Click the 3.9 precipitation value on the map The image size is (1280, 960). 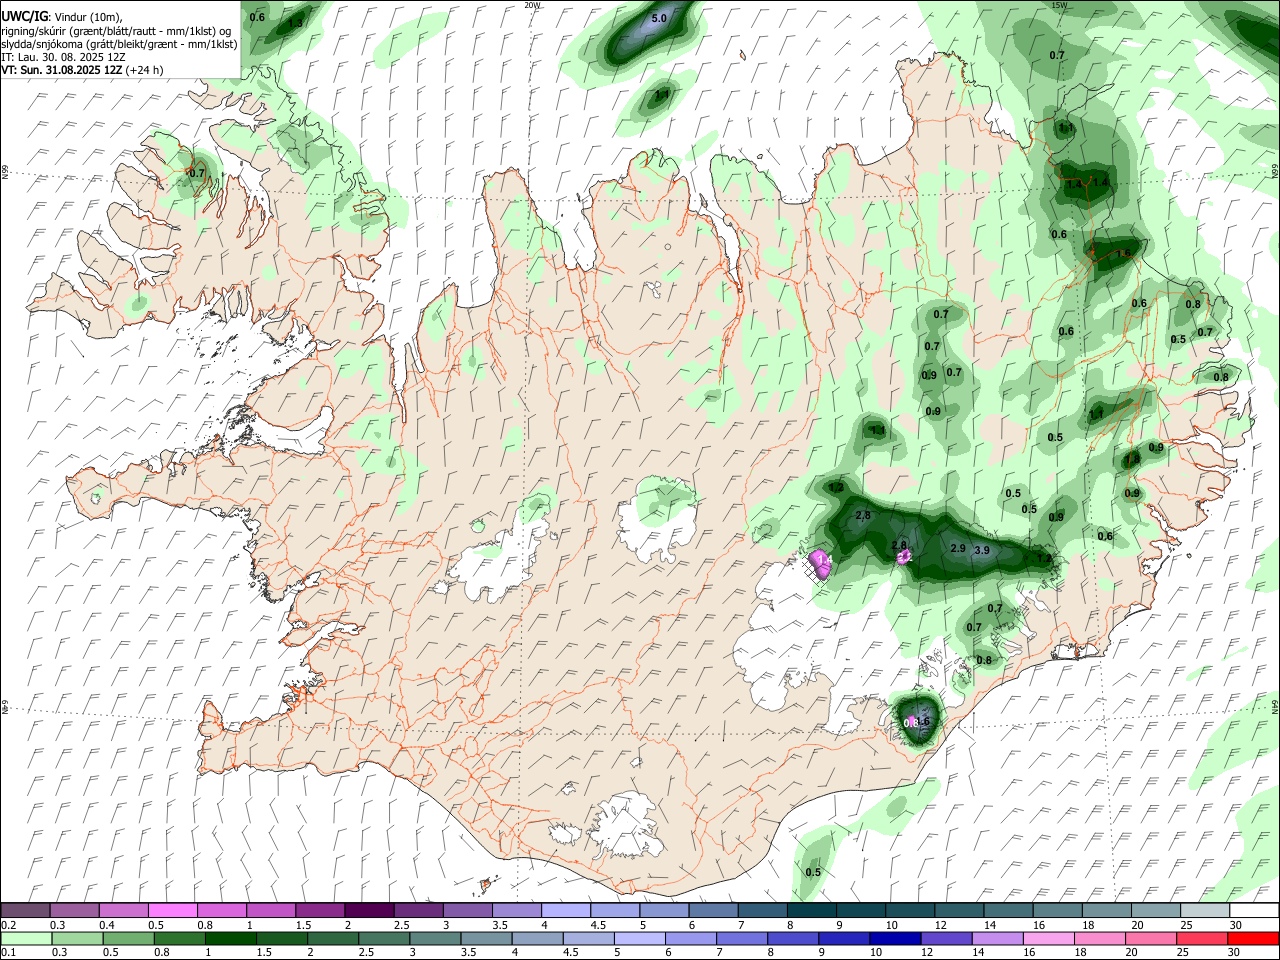point(982,550)
